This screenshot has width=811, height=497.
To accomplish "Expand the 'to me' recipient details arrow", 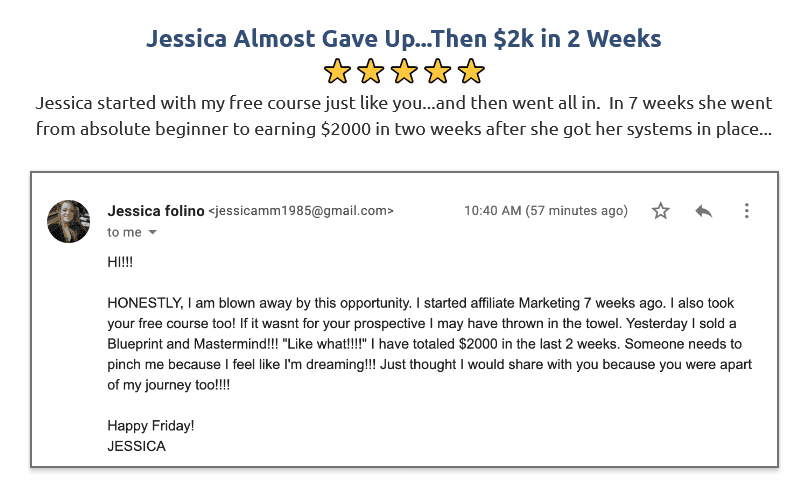I will pos(153,233).
